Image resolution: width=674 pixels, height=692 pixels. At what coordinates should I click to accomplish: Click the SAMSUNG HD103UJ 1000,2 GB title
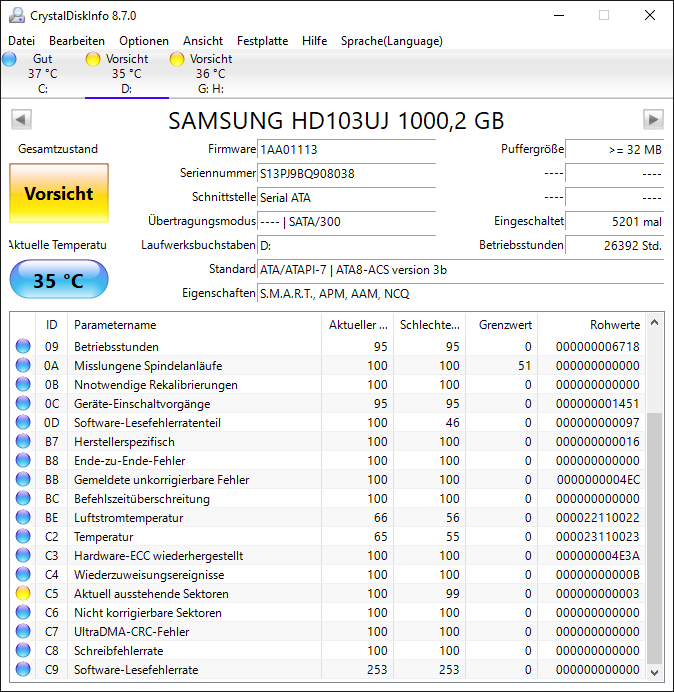(336, 120)
